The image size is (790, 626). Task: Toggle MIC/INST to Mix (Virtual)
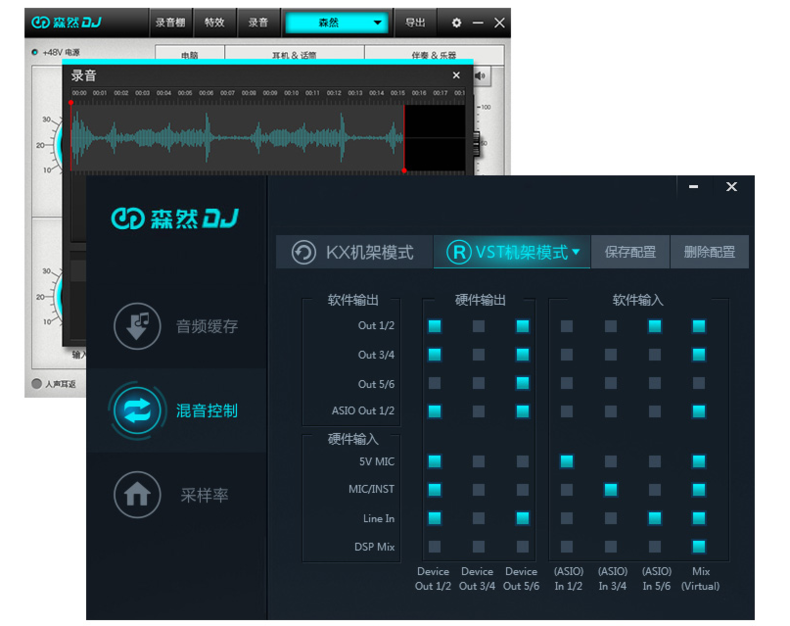[x=699, y=489]
